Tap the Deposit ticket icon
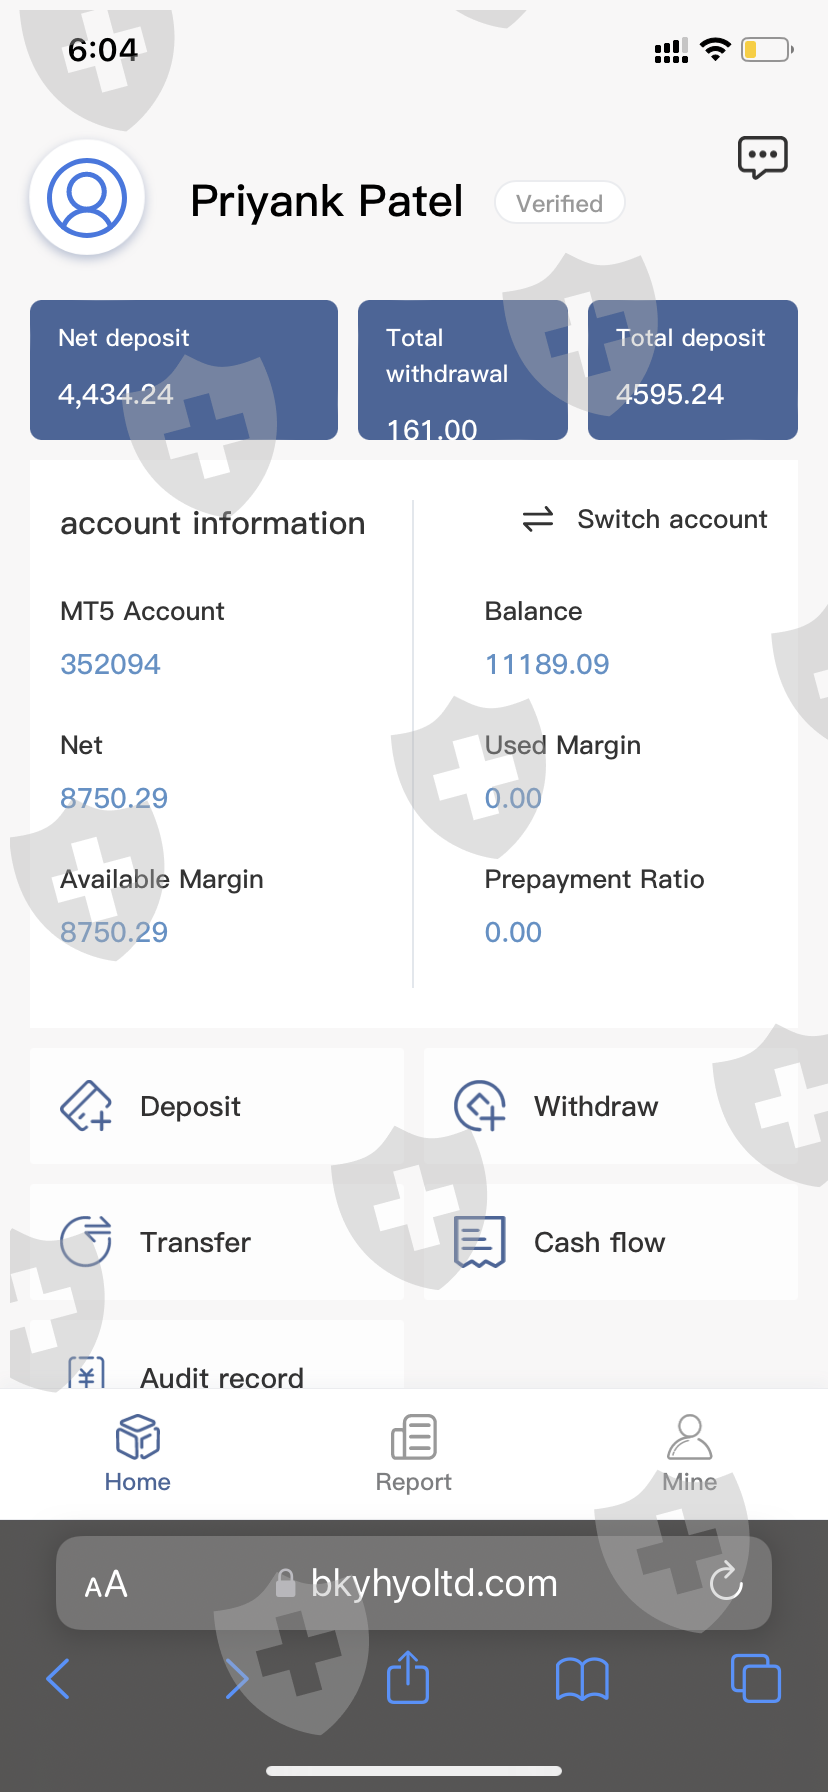This screenshot has height=1792, width=828. (x=86, y=1106)
